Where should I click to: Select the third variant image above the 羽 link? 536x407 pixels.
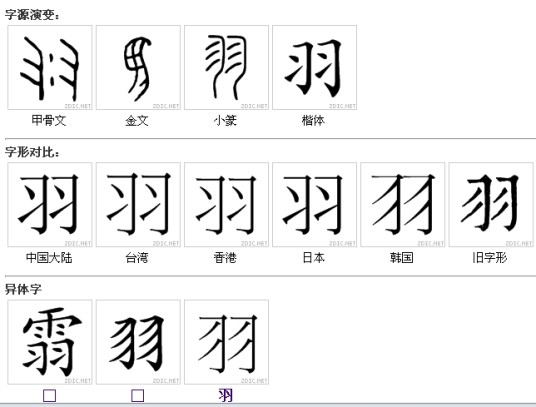pos(226,342)
